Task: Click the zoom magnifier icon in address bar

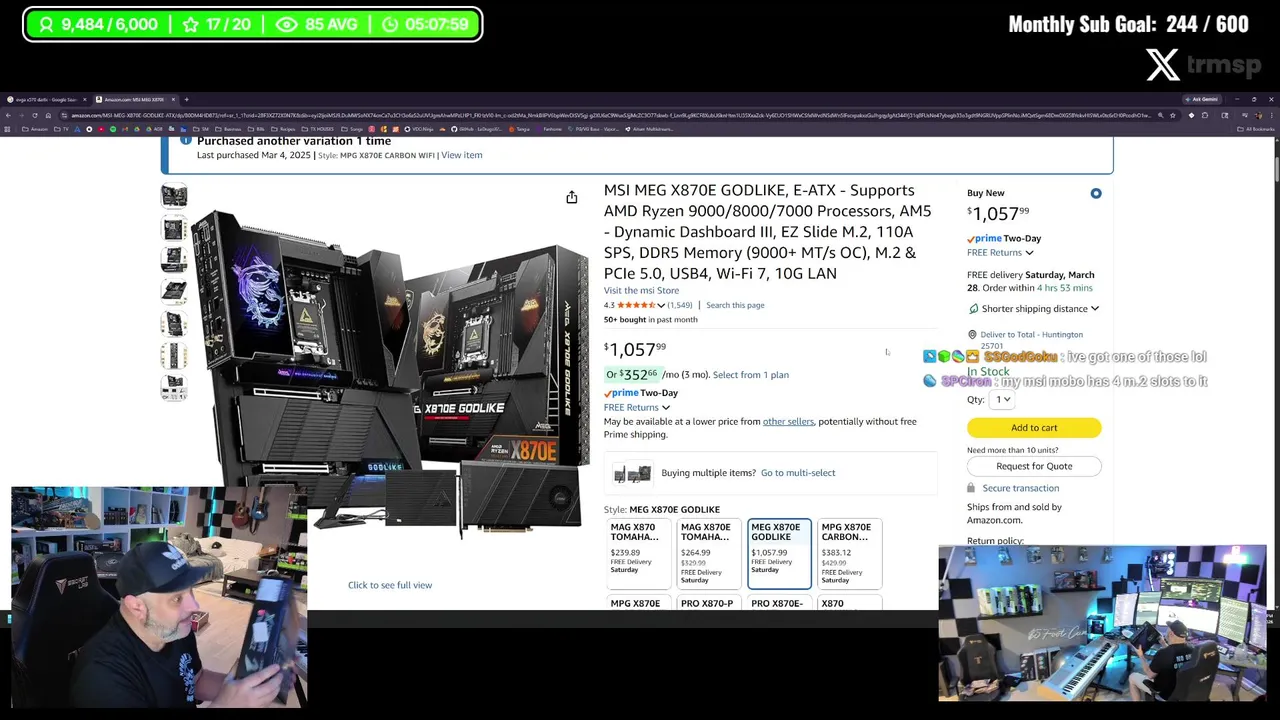Action: coord(1160,115)
